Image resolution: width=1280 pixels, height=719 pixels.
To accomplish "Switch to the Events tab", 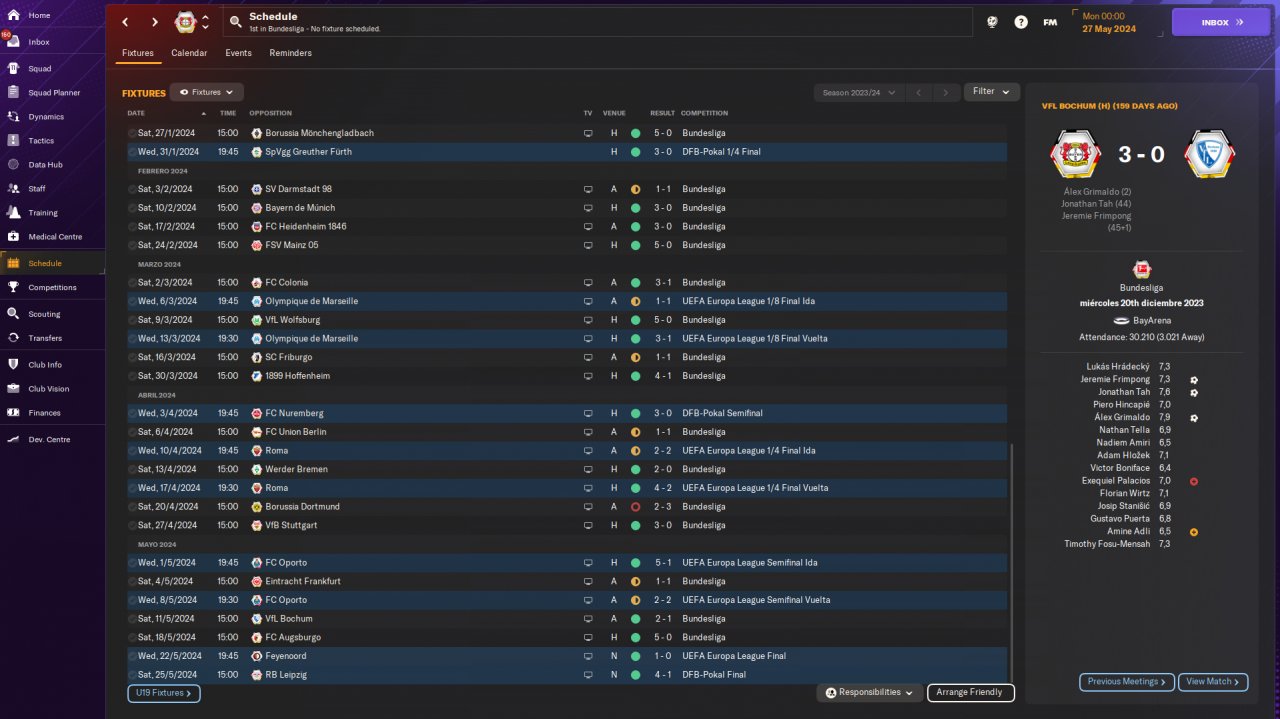I will pos(238,53).
